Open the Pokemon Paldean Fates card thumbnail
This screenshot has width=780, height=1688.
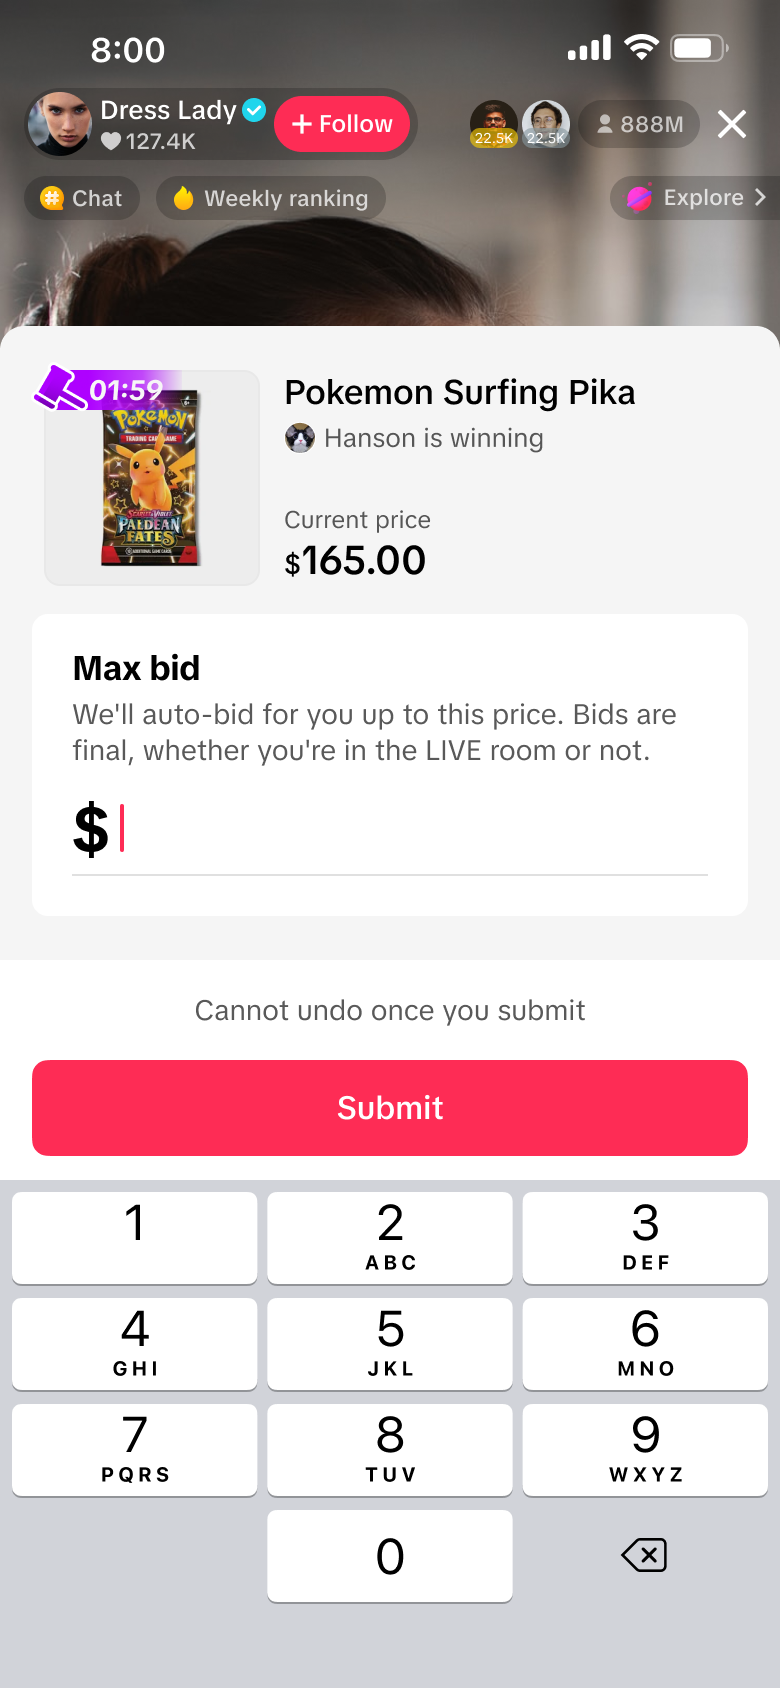(152, 480)
